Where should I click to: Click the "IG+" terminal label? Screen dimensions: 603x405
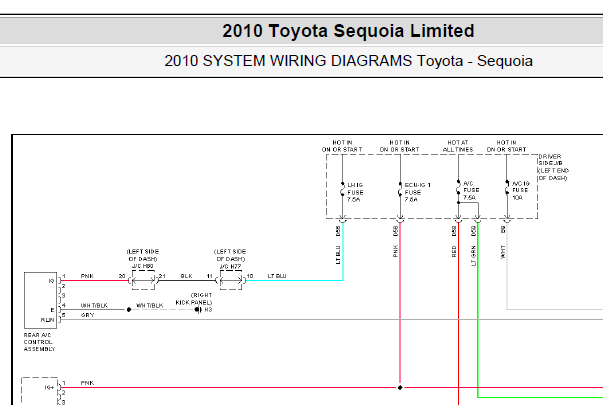(49, 388)
